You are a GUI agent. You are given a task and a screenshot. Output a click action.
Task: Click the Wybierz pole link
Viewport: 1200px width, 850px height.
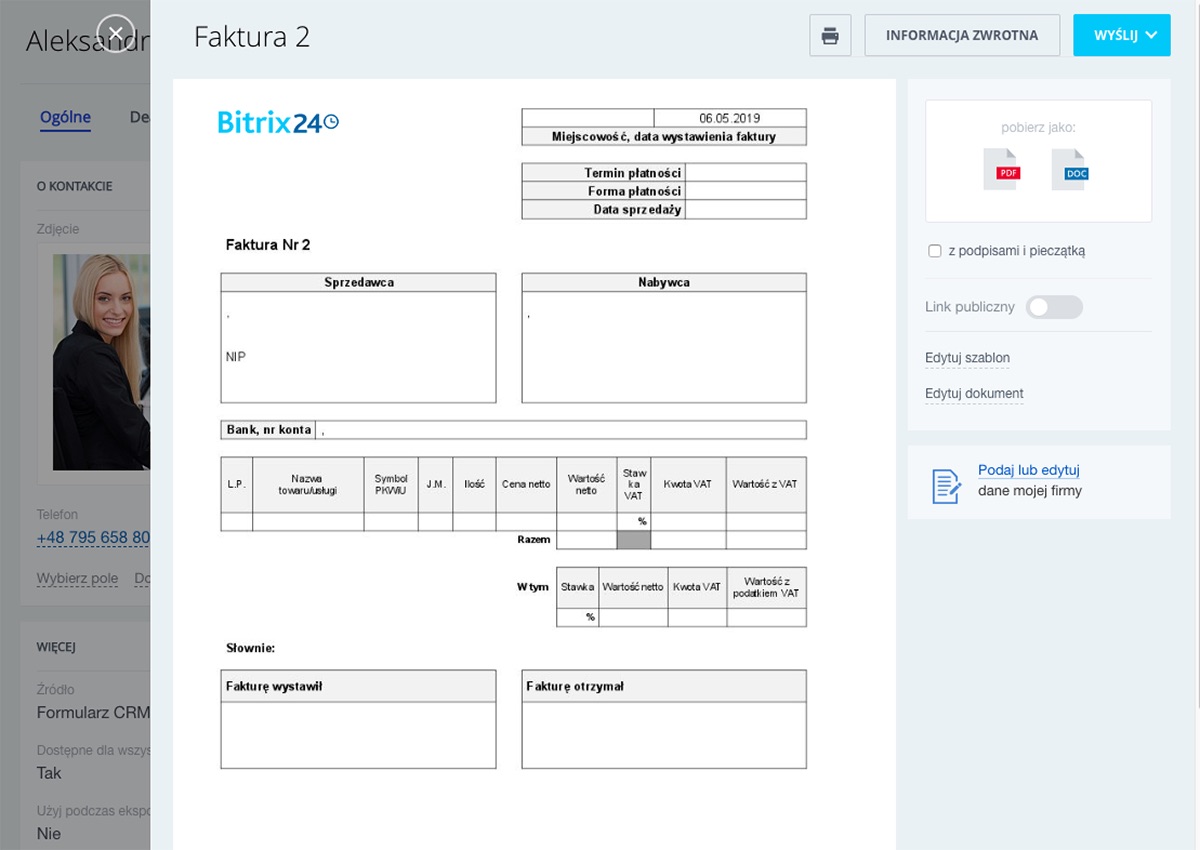77,578
